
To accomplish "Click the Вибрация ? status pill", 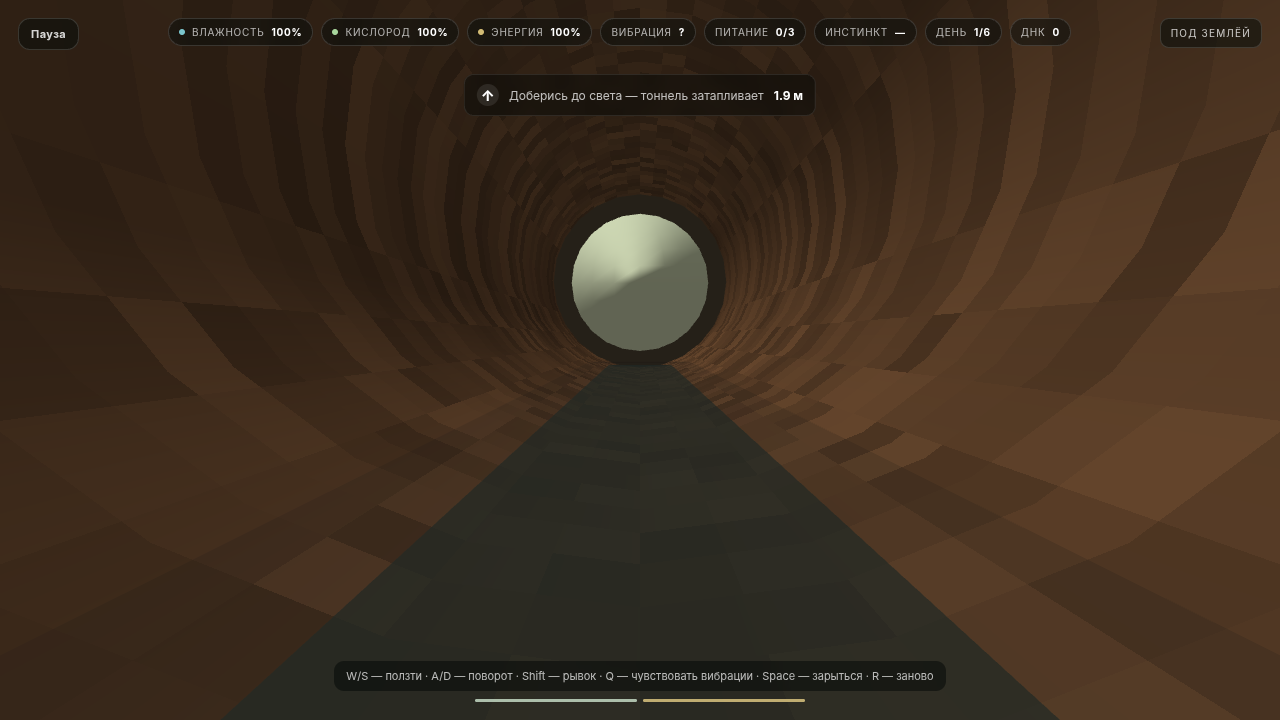I will (648, 32).
